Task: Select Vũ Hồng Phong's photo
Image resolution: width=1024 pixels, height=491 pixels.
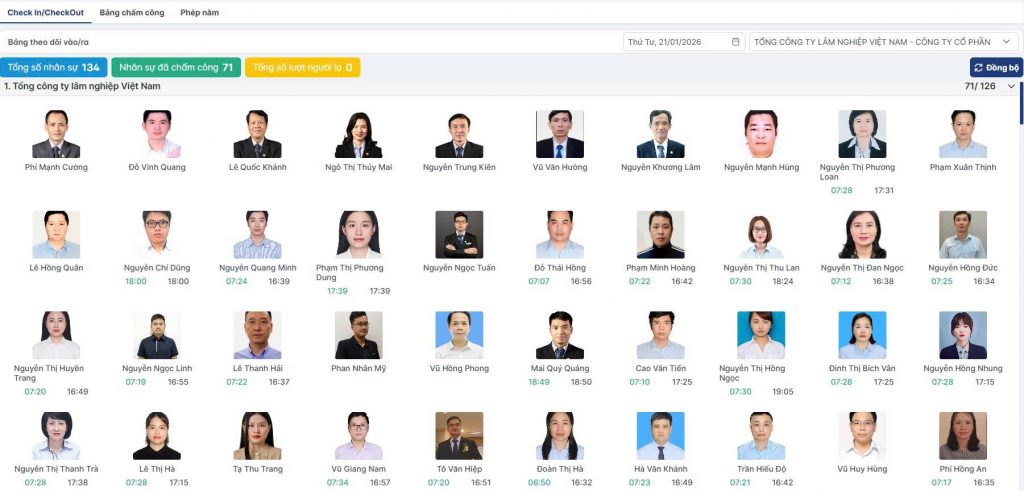Action: click(459, 335)
